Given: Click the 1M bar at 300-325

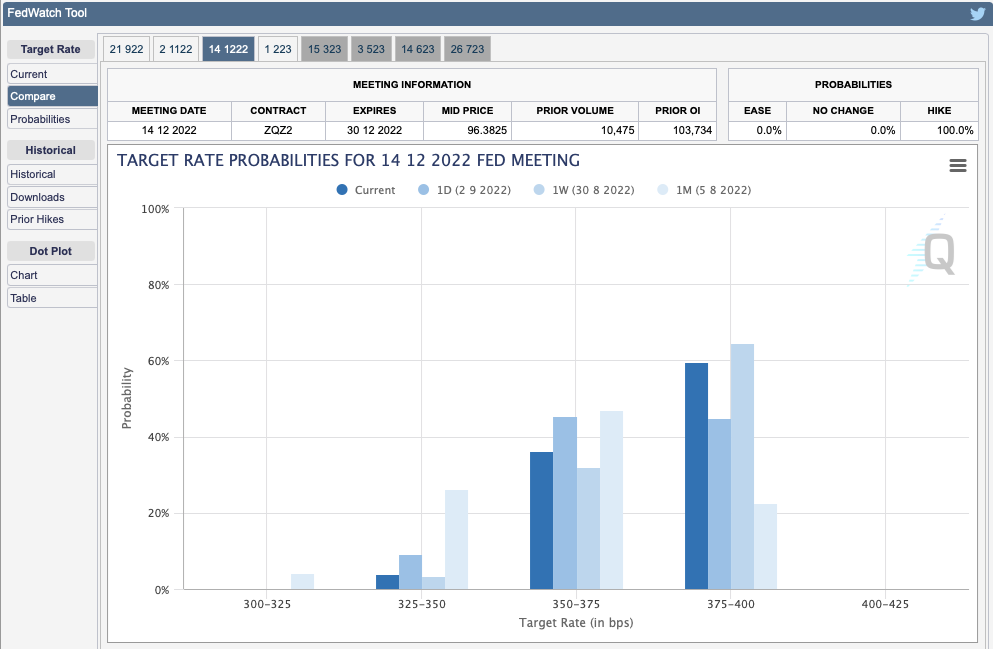Looking at the screenshot, I should [302, 582].
